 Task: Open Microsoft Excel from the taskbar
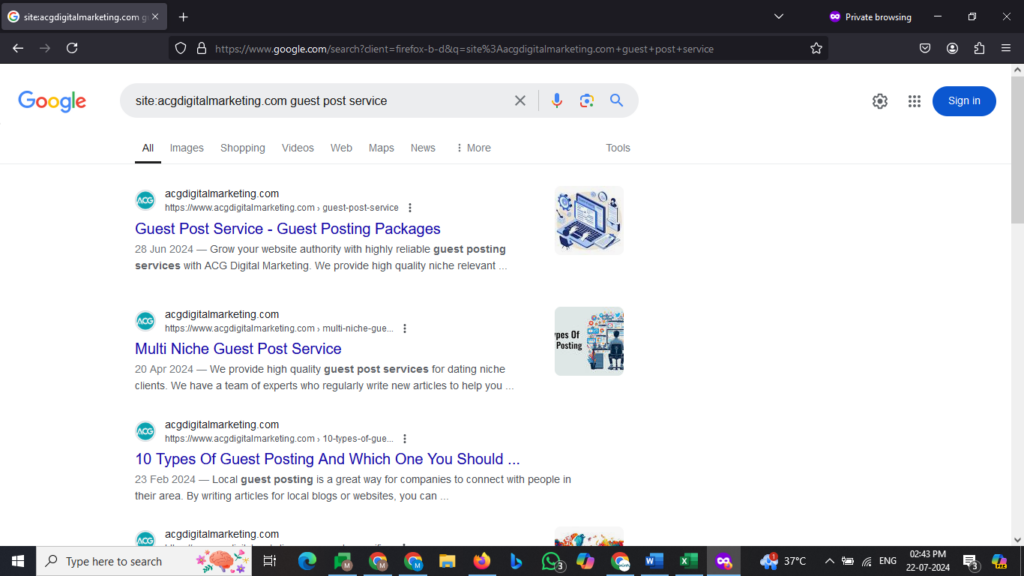tap(688, 561)
